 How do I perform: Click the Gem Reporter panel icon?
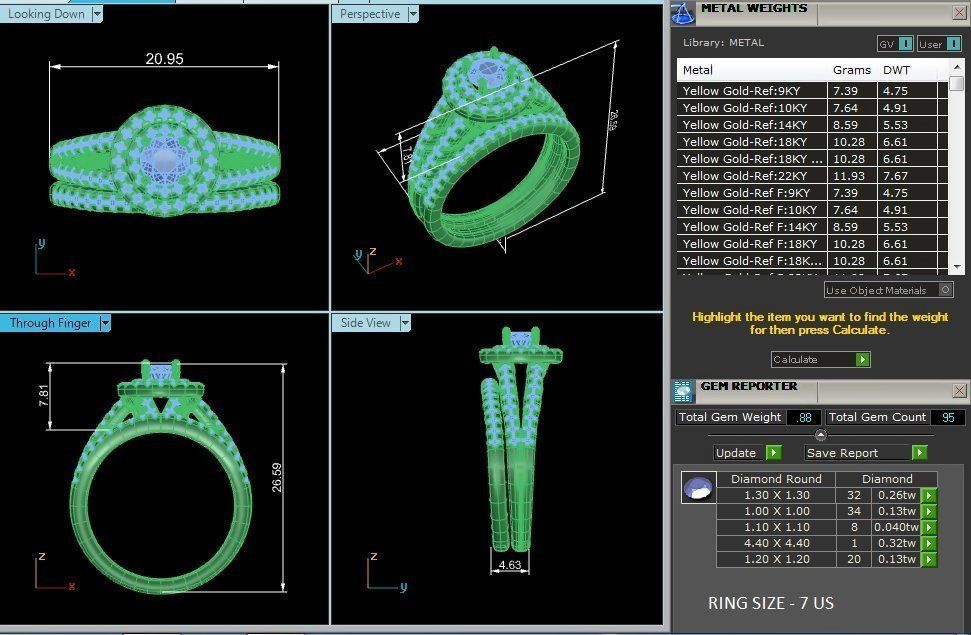click(682, 392)
